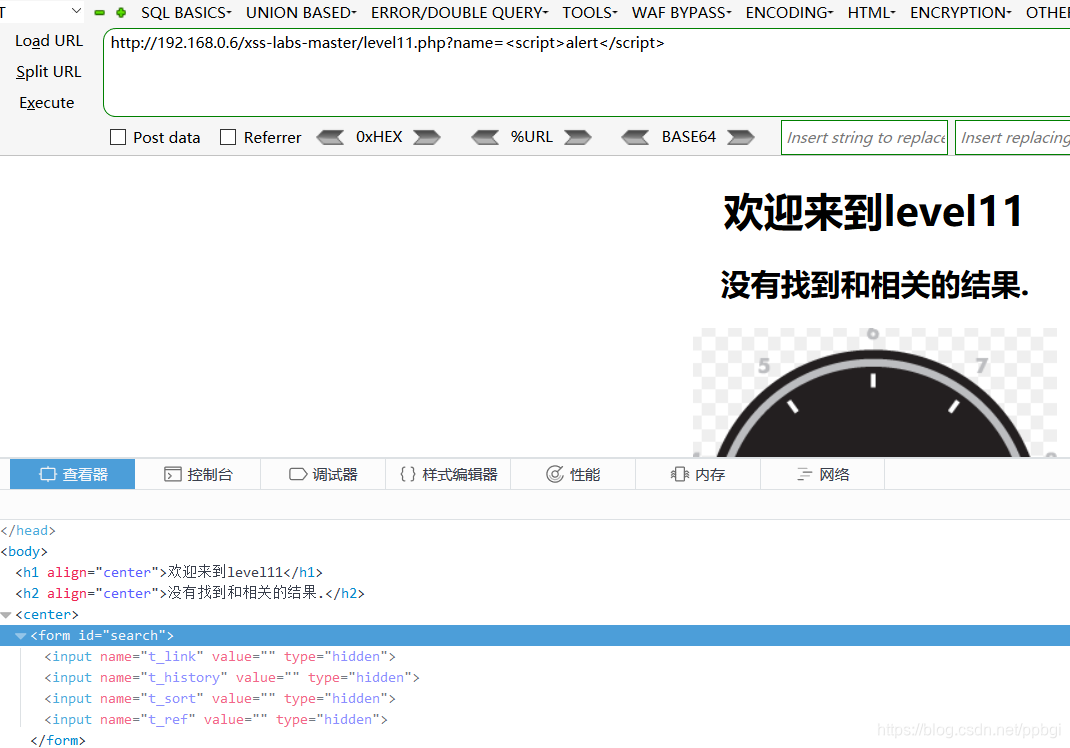Switch to the 控制台 console tab

198,474
